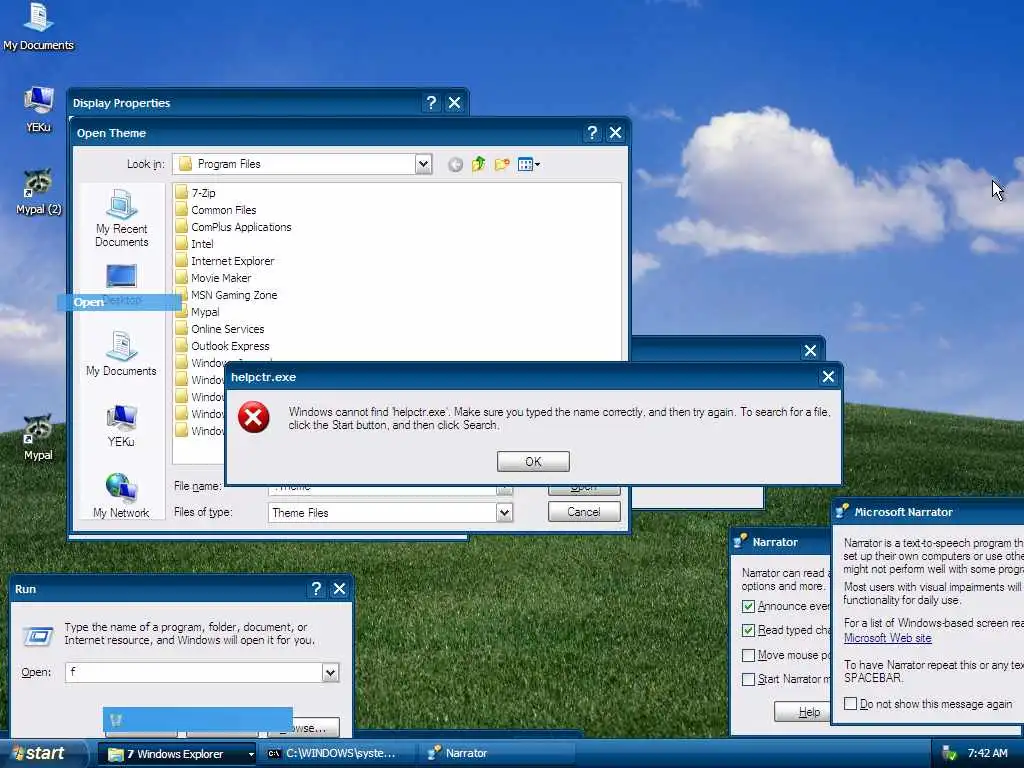Expand the Run dialog Open history dropdown
The image size is (1024, 768).
[x=330, y=672]
